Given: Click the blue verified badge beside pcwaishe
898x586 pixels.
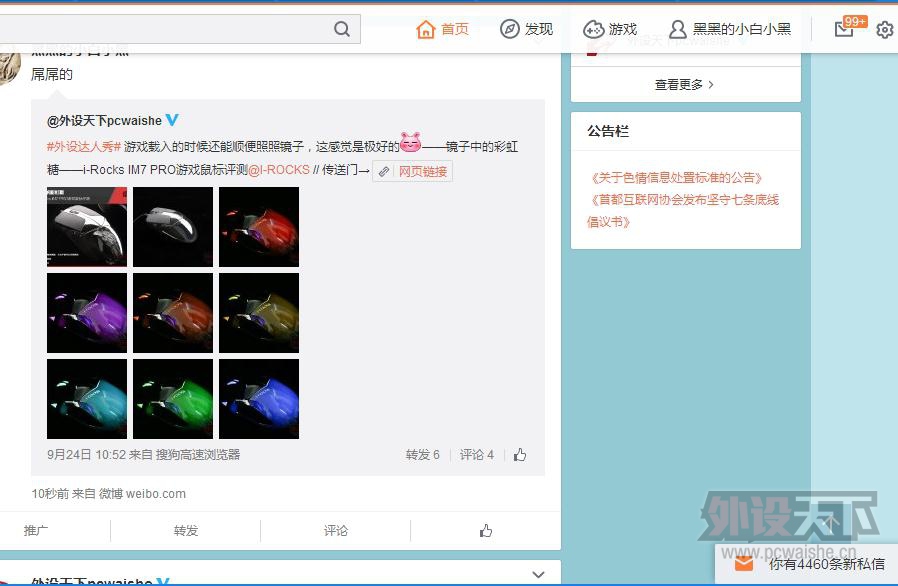Looking at the screenshot, I should coord(172,120).
